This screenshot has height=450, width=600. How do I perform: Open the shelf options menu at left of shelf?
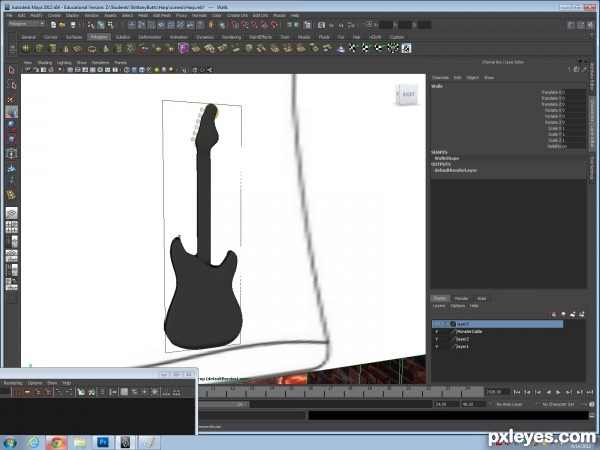tap(13, 49)
